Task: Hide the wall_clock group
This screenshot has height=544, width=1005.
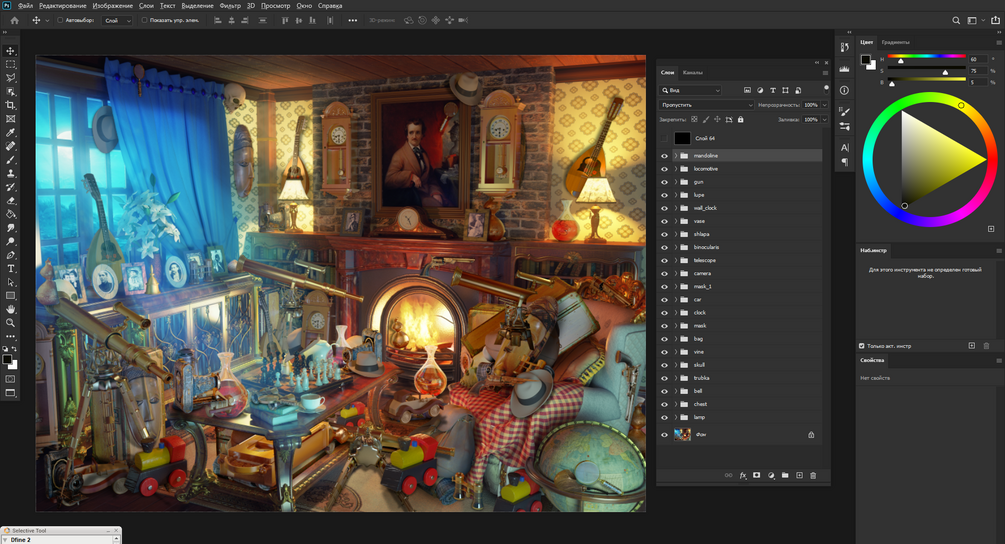Action: pos(664,208)
